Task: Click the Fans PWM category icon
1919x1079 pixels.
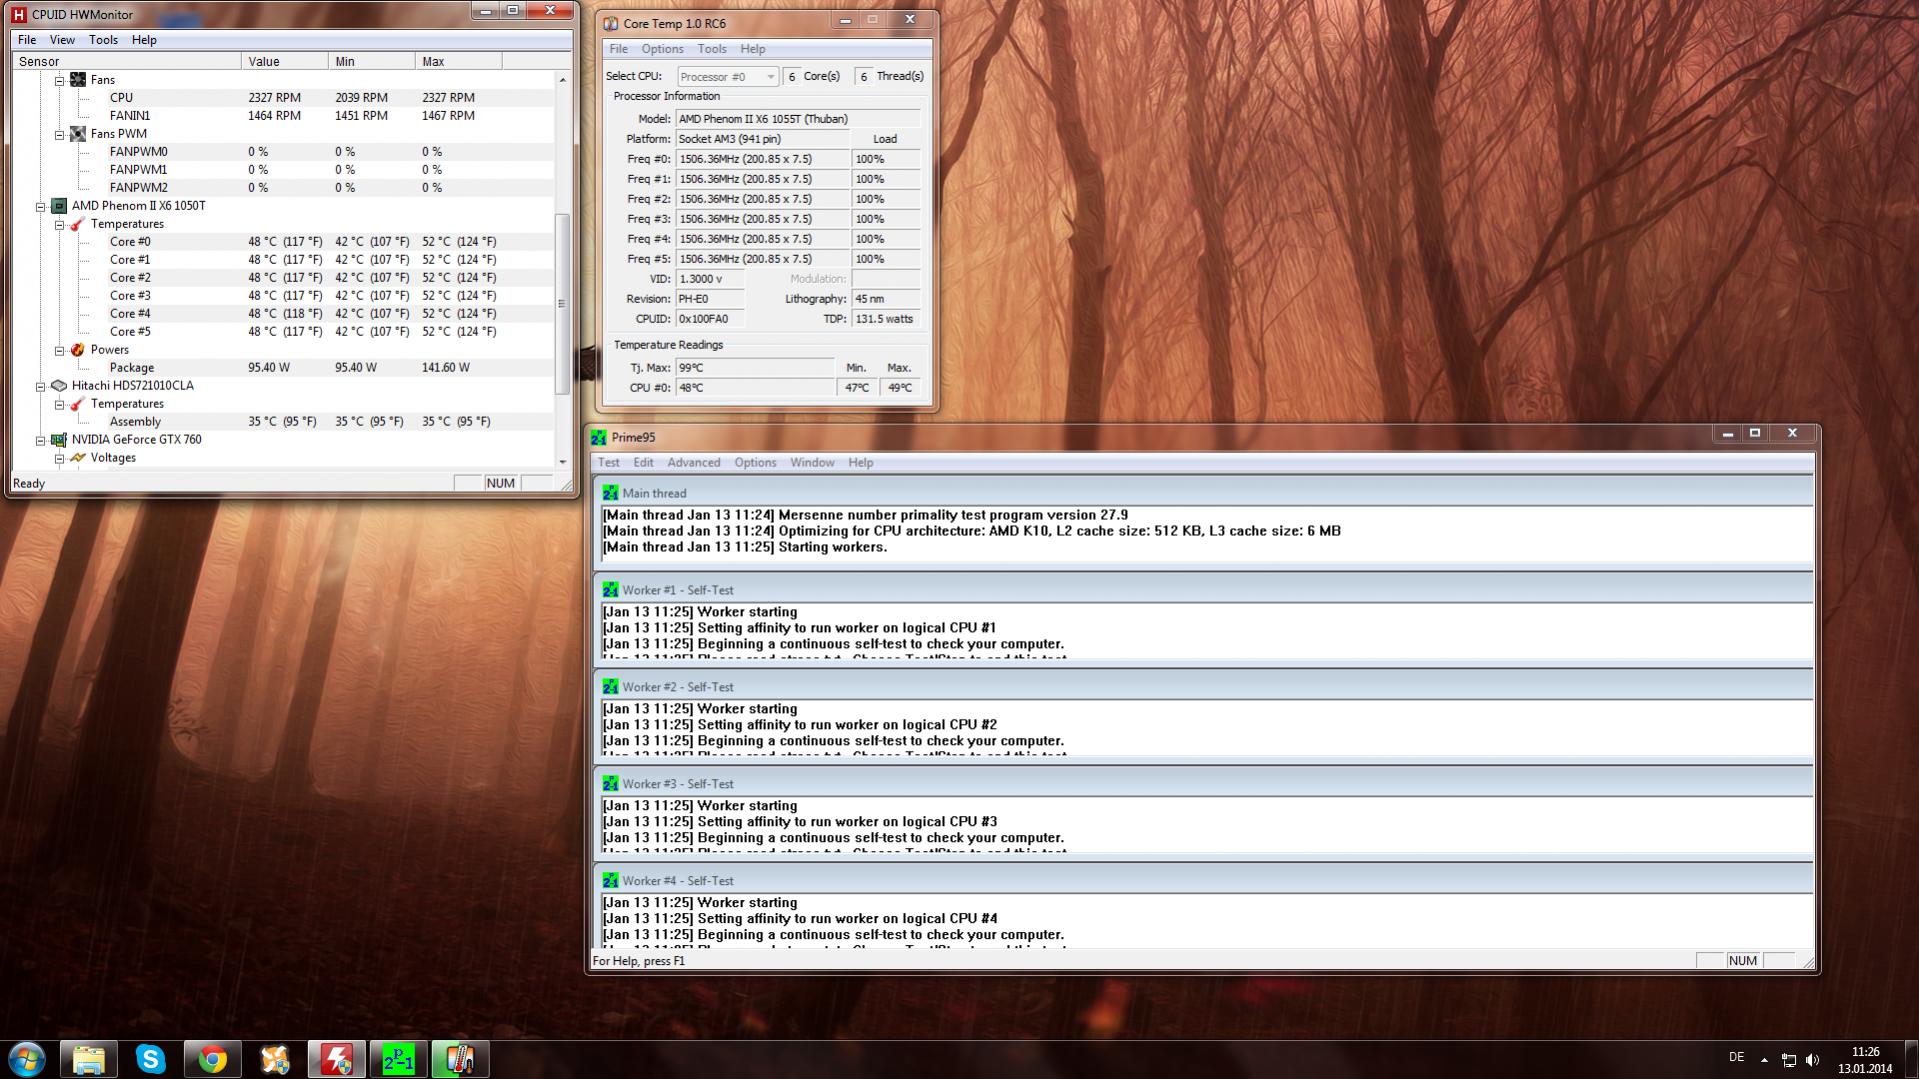Action: 78,134
